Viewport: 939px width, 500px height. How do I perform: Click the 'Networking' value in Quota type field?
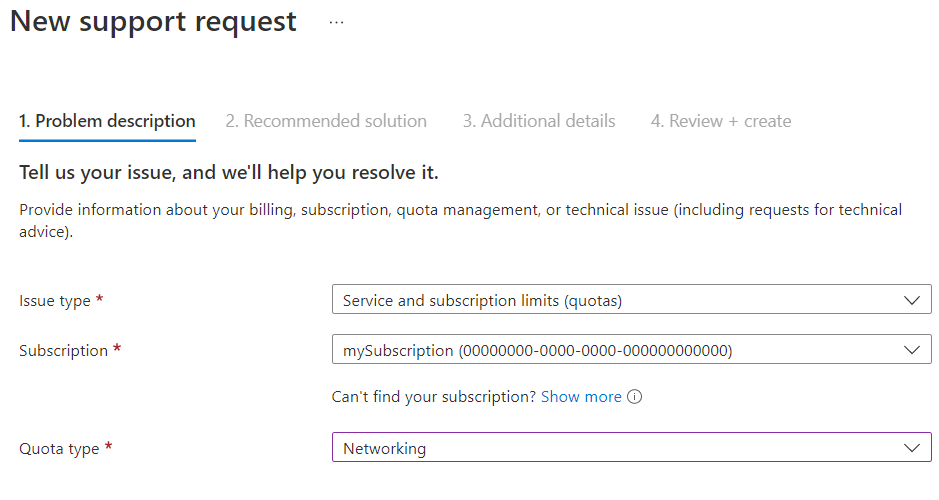coord(384,448)
